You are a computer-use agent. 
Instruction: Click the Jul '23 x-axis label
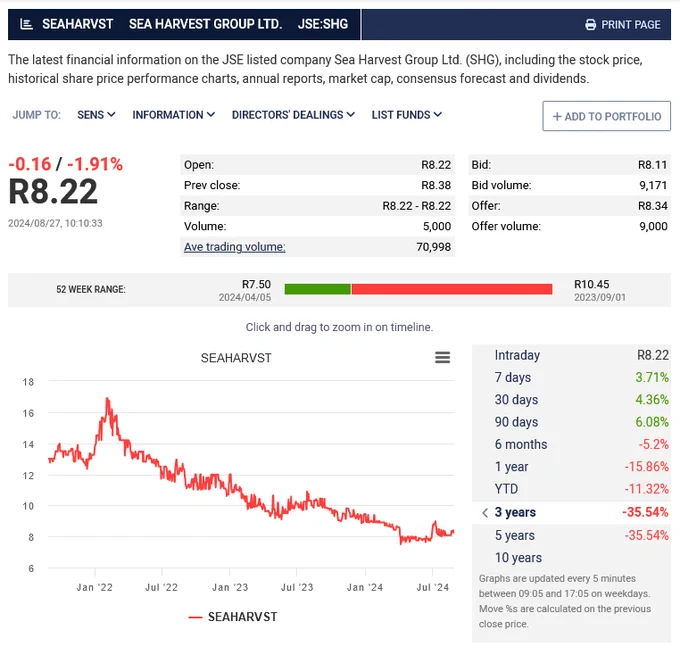click(x=297, y=587)
